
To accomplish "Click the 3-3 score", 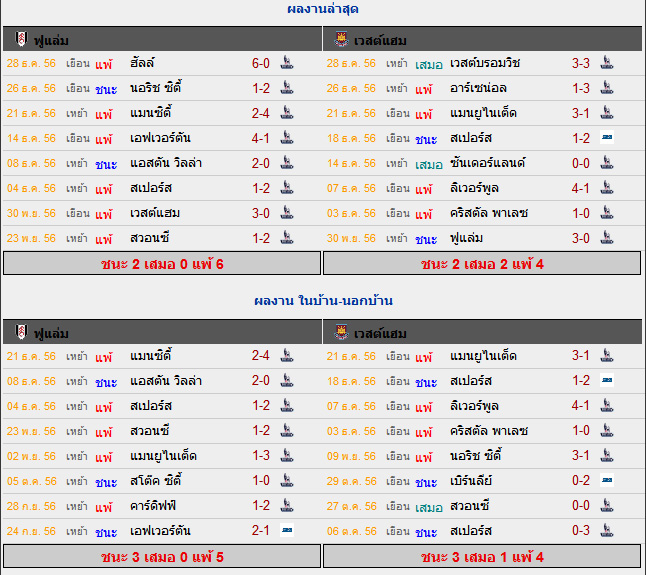I will (x=580, y=63).
